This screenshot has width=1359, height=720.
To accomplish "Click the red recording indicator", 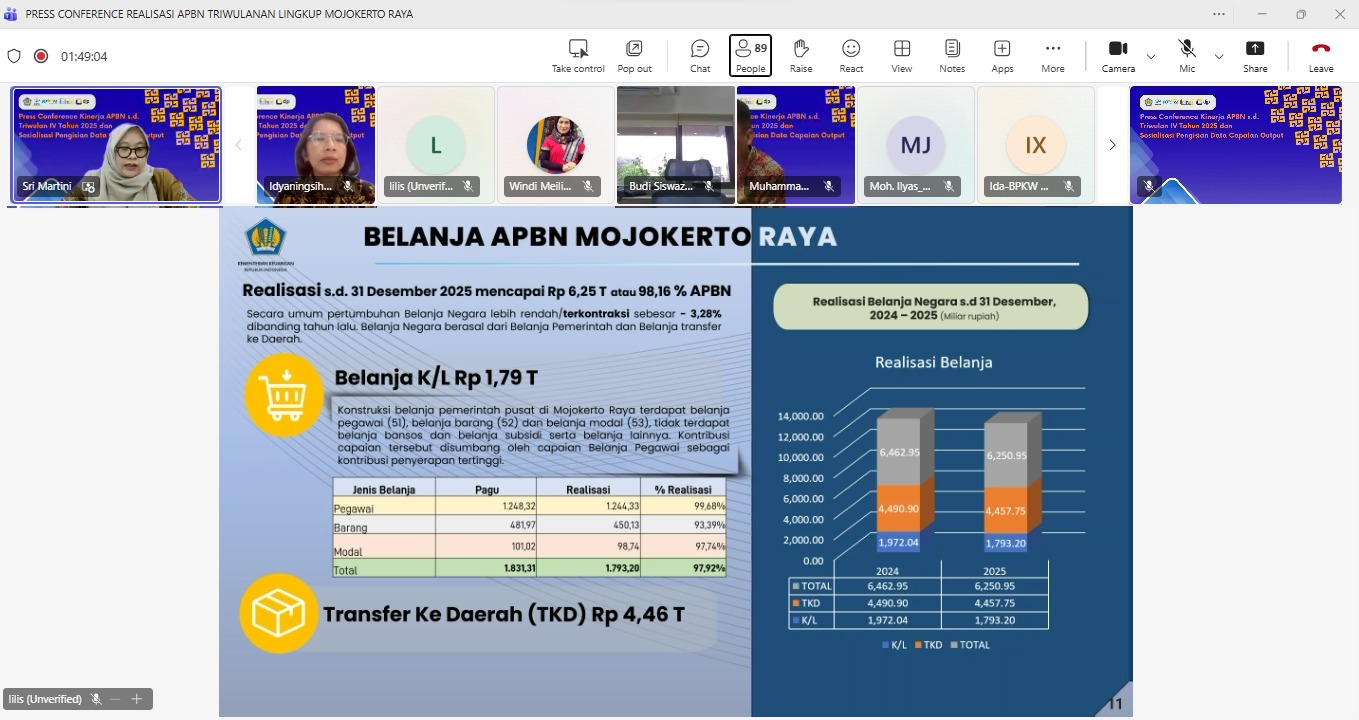I will tap(41, 56).
